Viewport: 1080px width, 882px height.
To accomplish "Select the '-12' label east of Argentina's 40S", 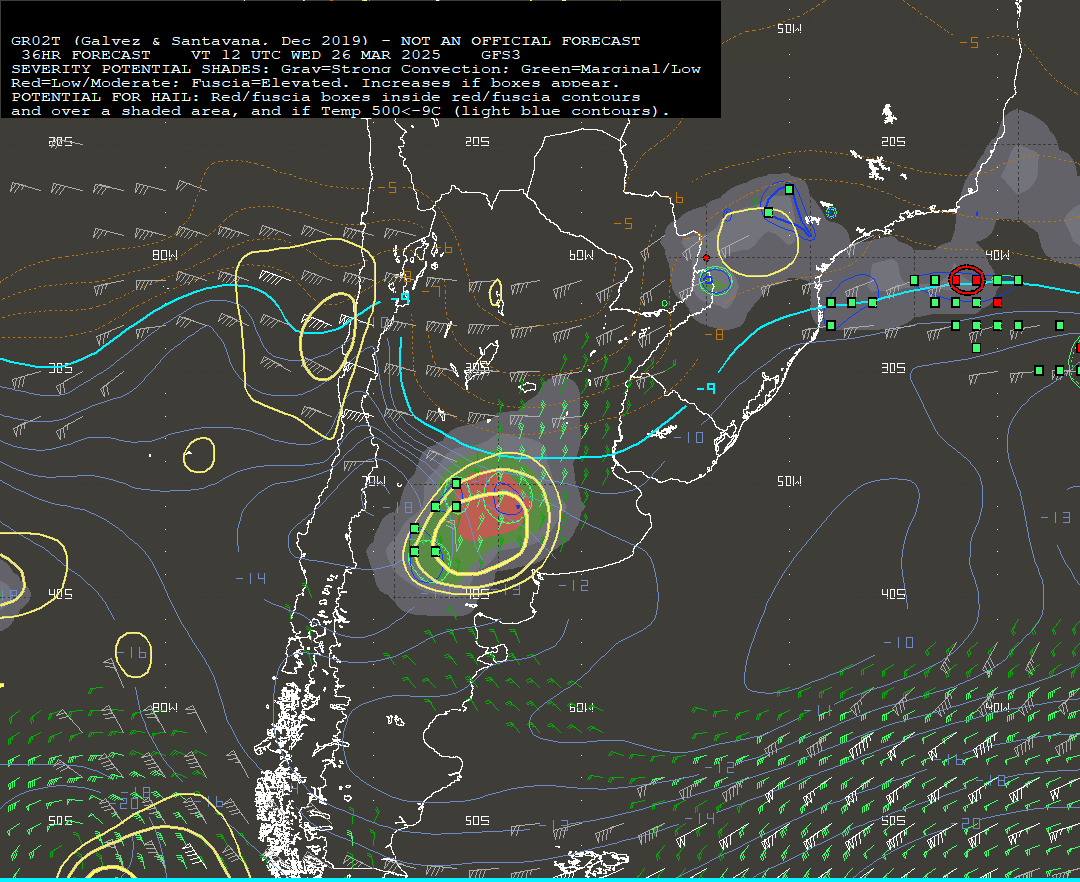I will coord(574,585).
